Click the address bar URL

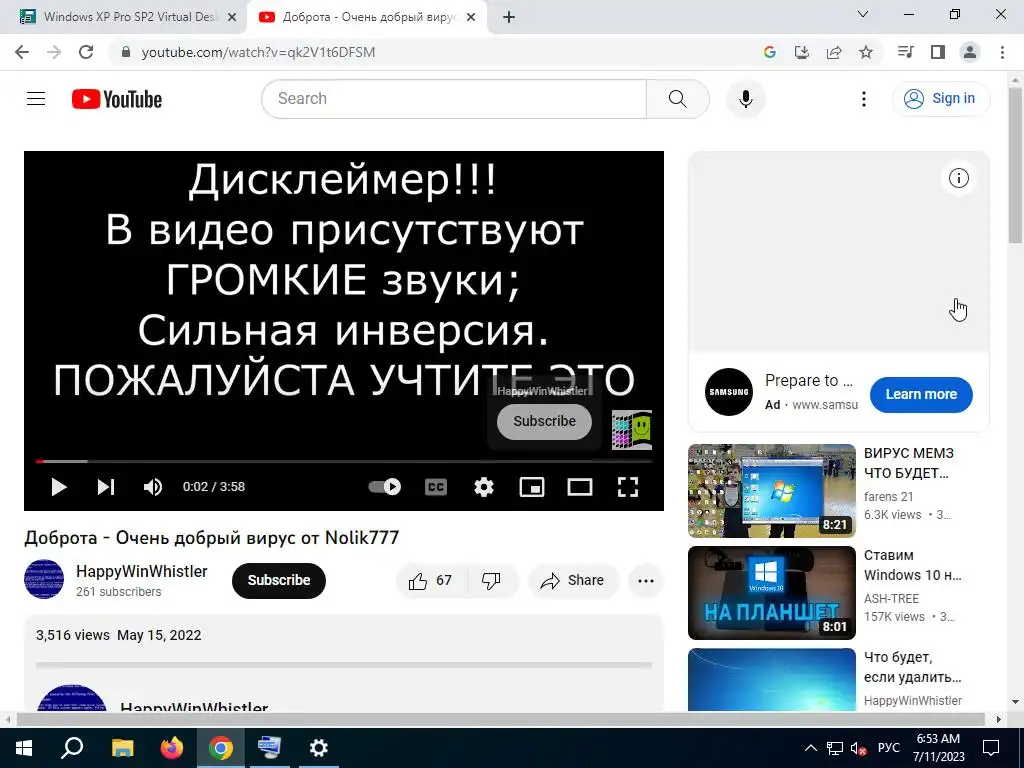pyautogui.click(x=258, y=52)
